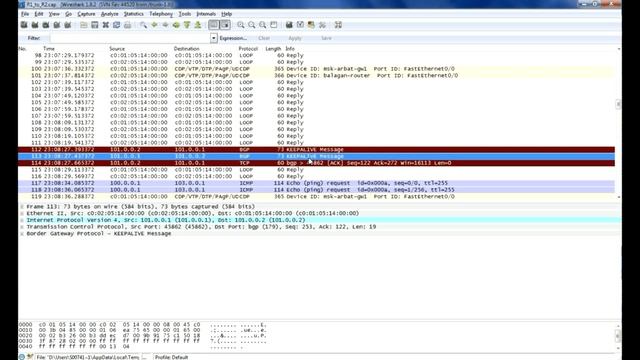Reset zoom to normal size
This screenshot has width=640, height=360.
pos(263,25)
